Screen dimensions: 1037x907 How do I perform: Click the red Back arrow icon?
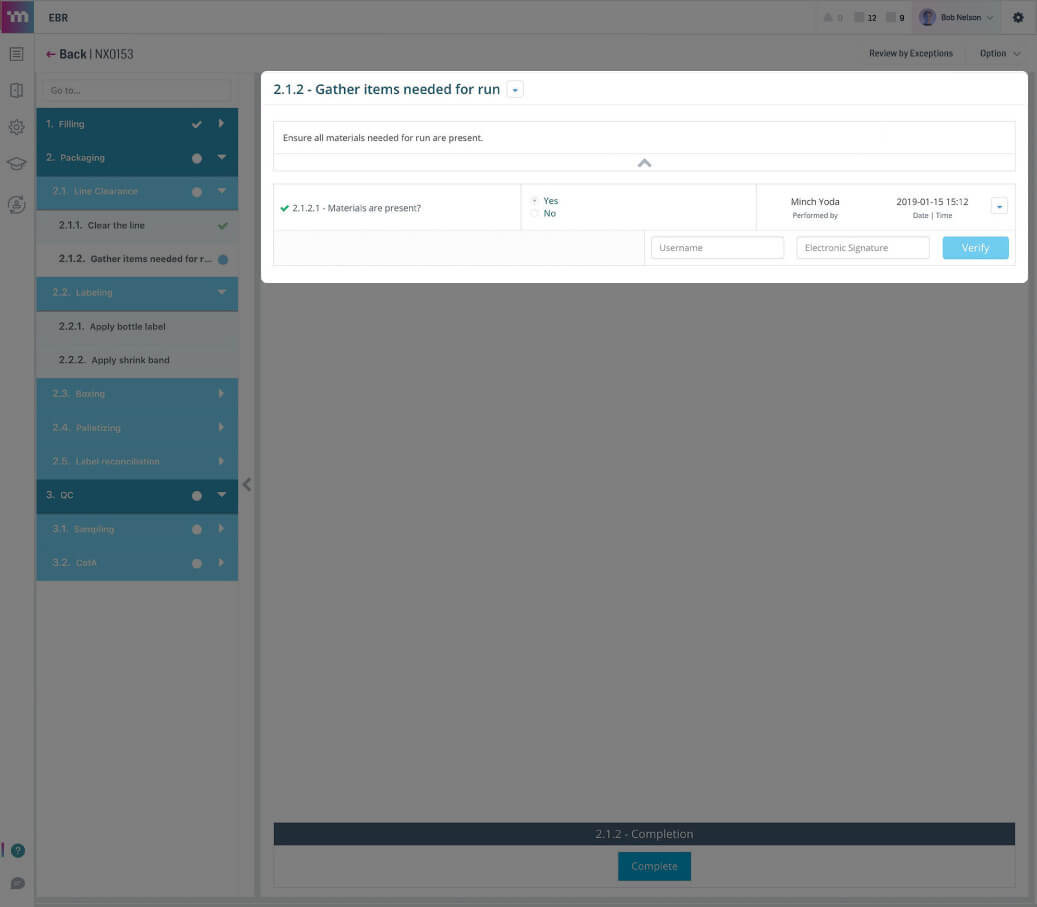[50, 54]
